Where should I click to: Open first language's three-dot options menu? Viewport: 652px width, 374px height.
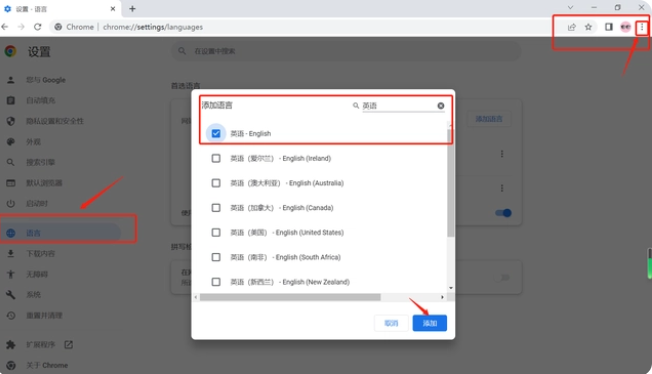coord(502,154)
